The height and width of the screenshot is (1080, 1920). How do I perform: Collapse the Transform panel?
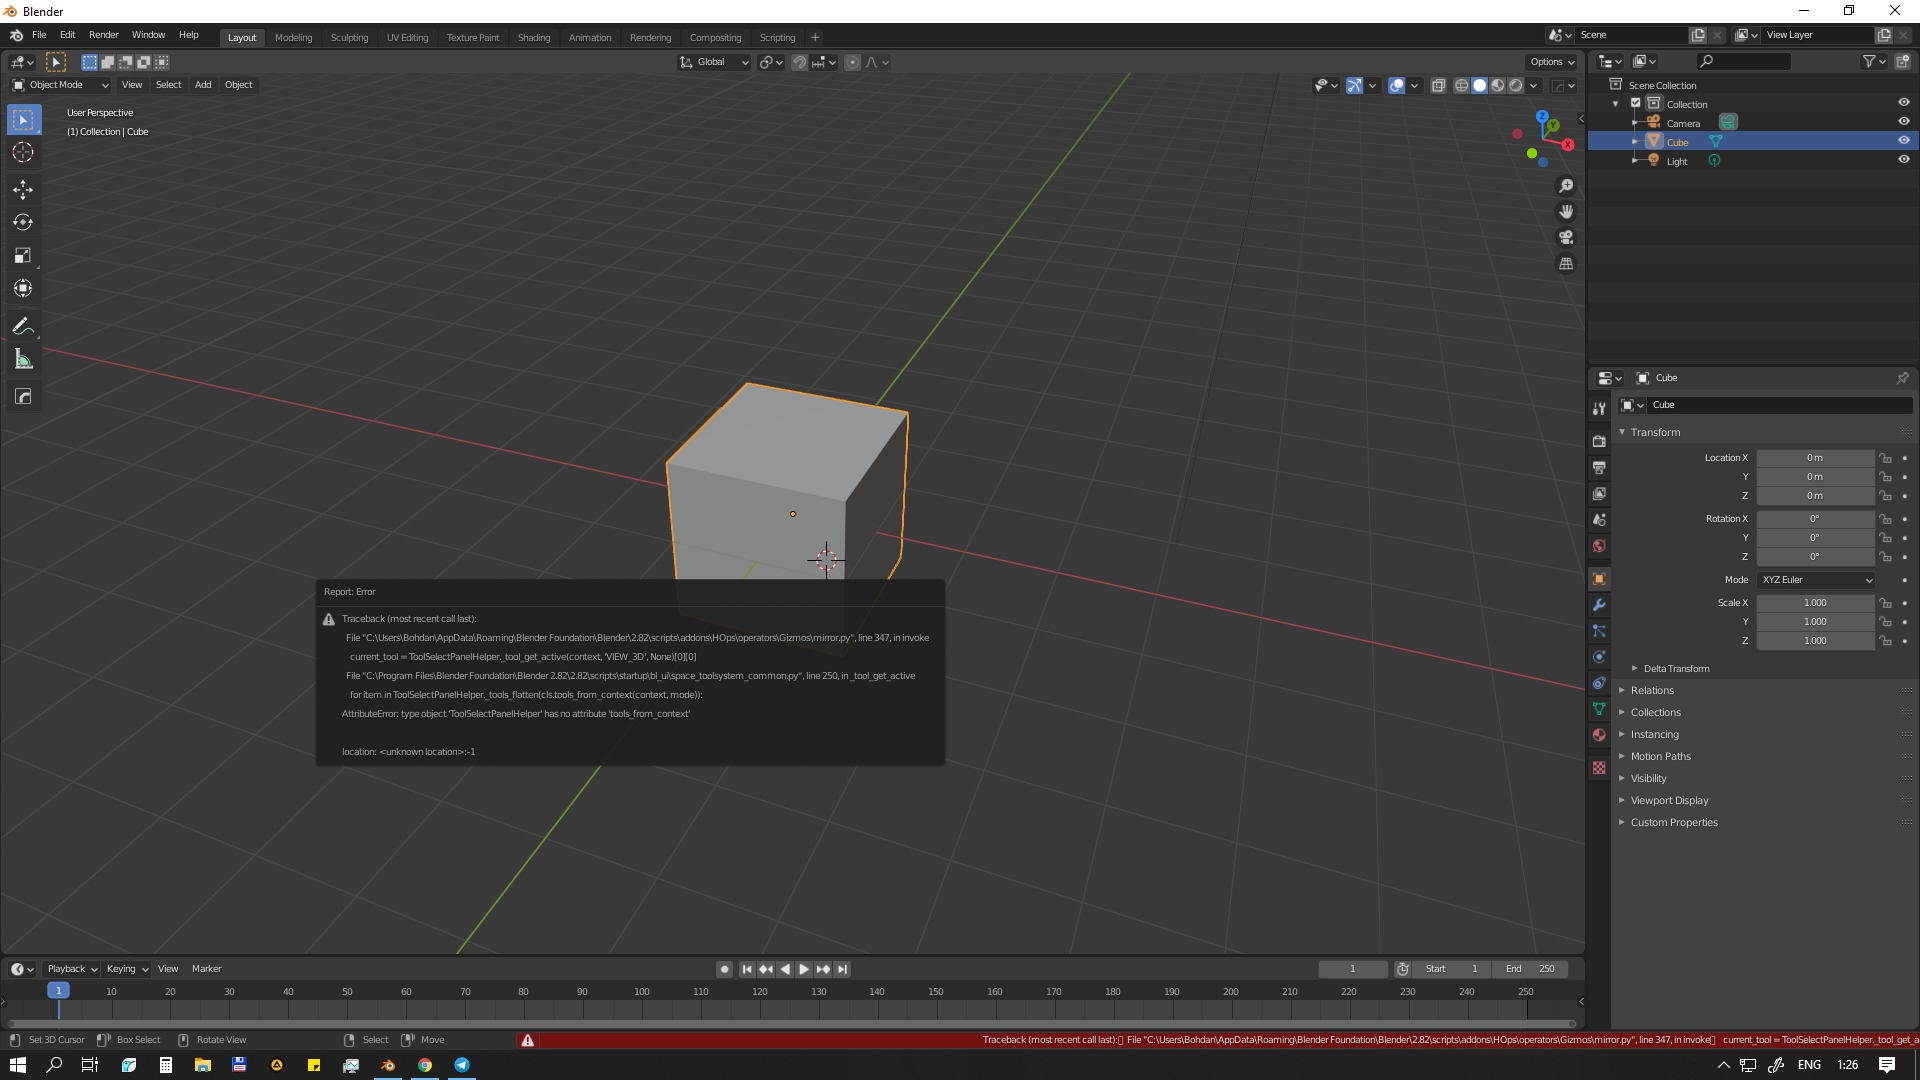(x=1655, y=433)
